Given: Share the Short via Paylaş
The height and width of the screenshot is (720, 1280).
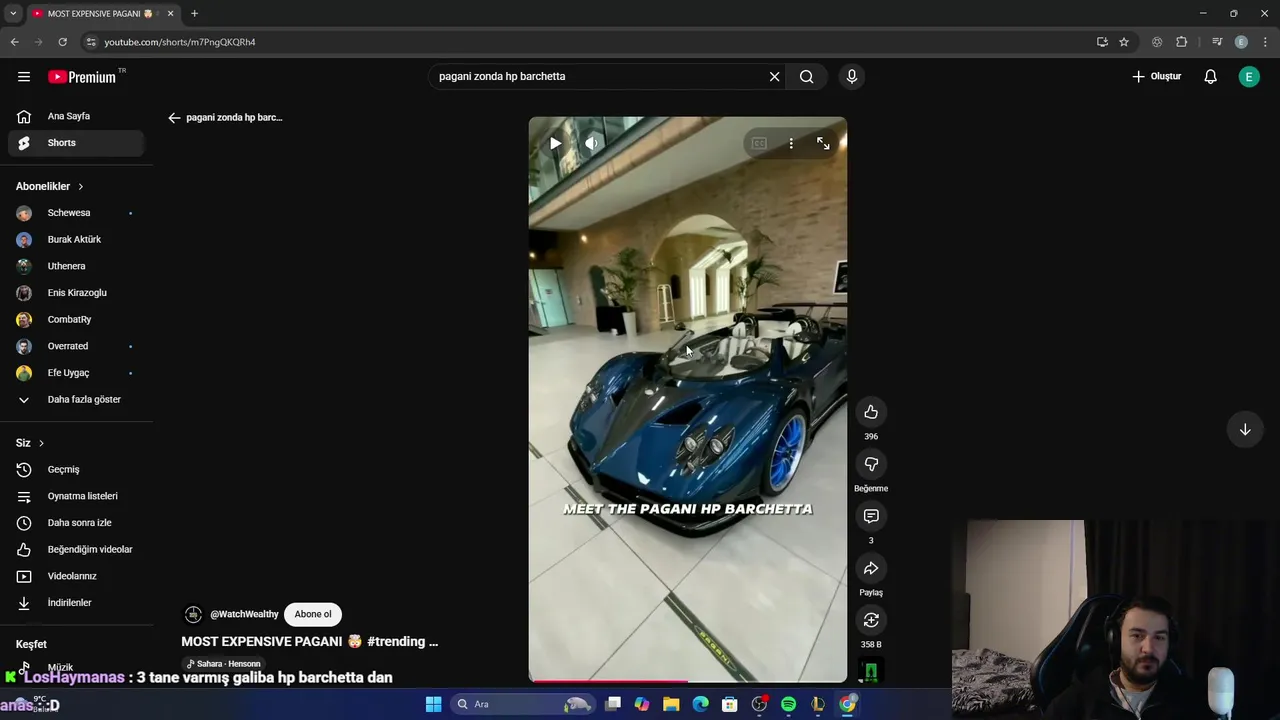Looking at the screenshot, I should 871,568.
